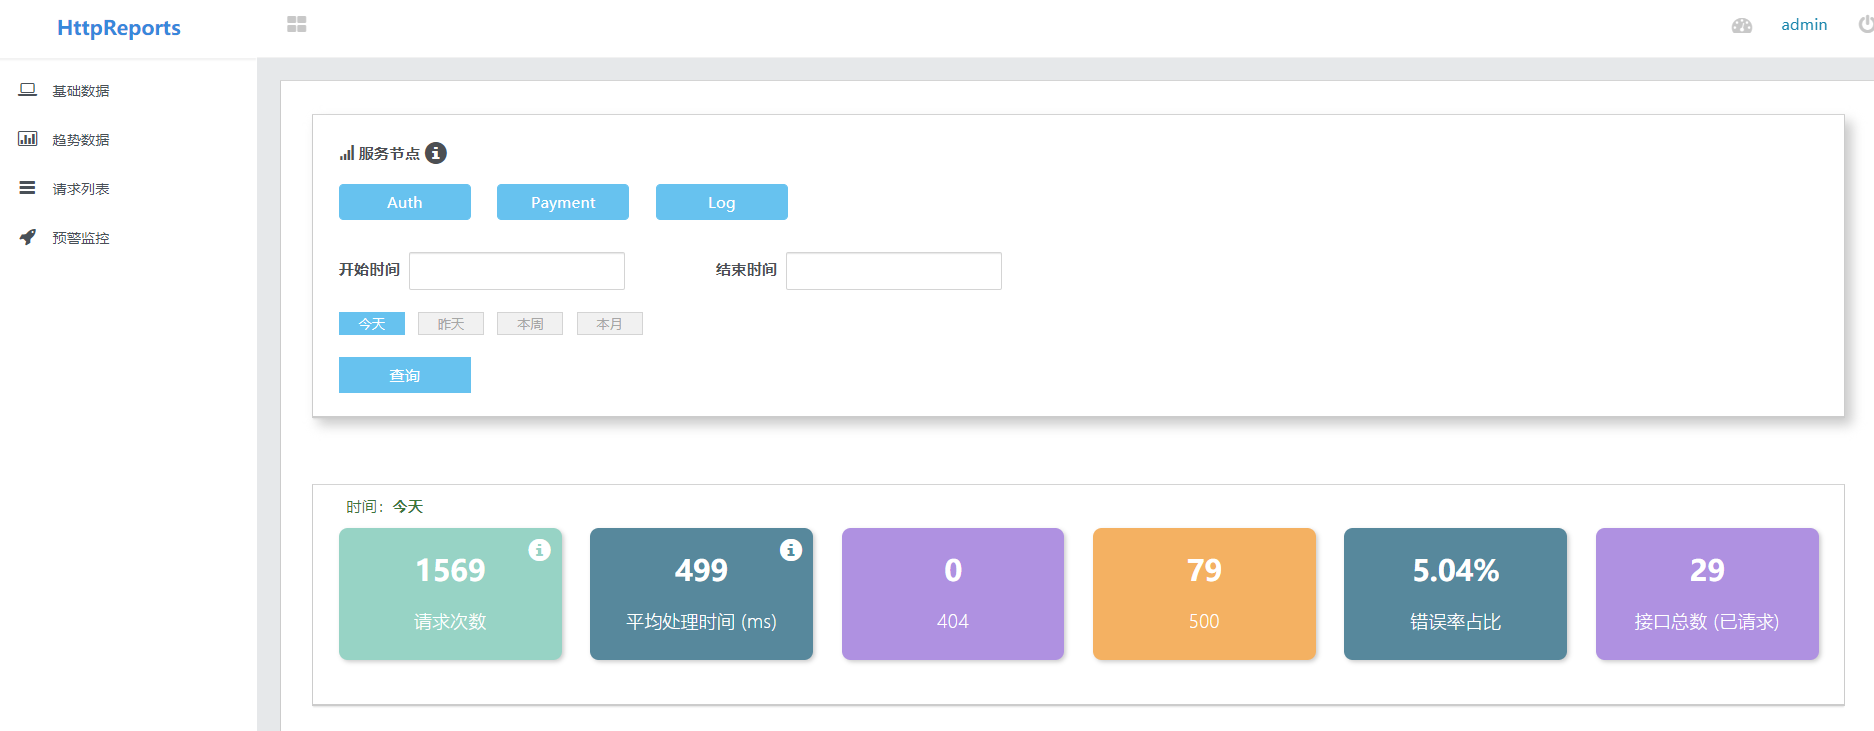The height and width of the screenshot is (731, 1874).
Task: Select the Payment service node
Action: tap(563, 202)
